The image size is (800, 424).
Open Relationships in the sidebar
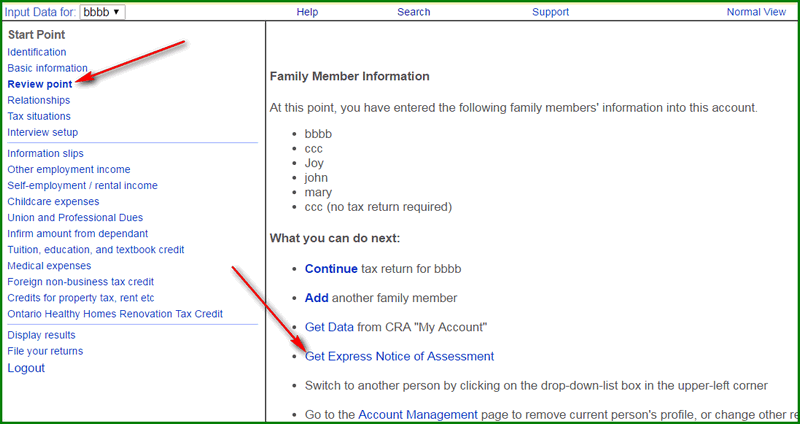39,100
